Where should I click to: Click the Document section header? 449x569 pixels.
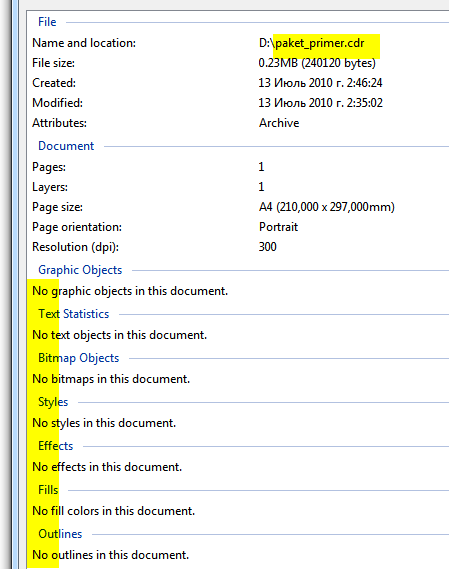pos(66,146)
